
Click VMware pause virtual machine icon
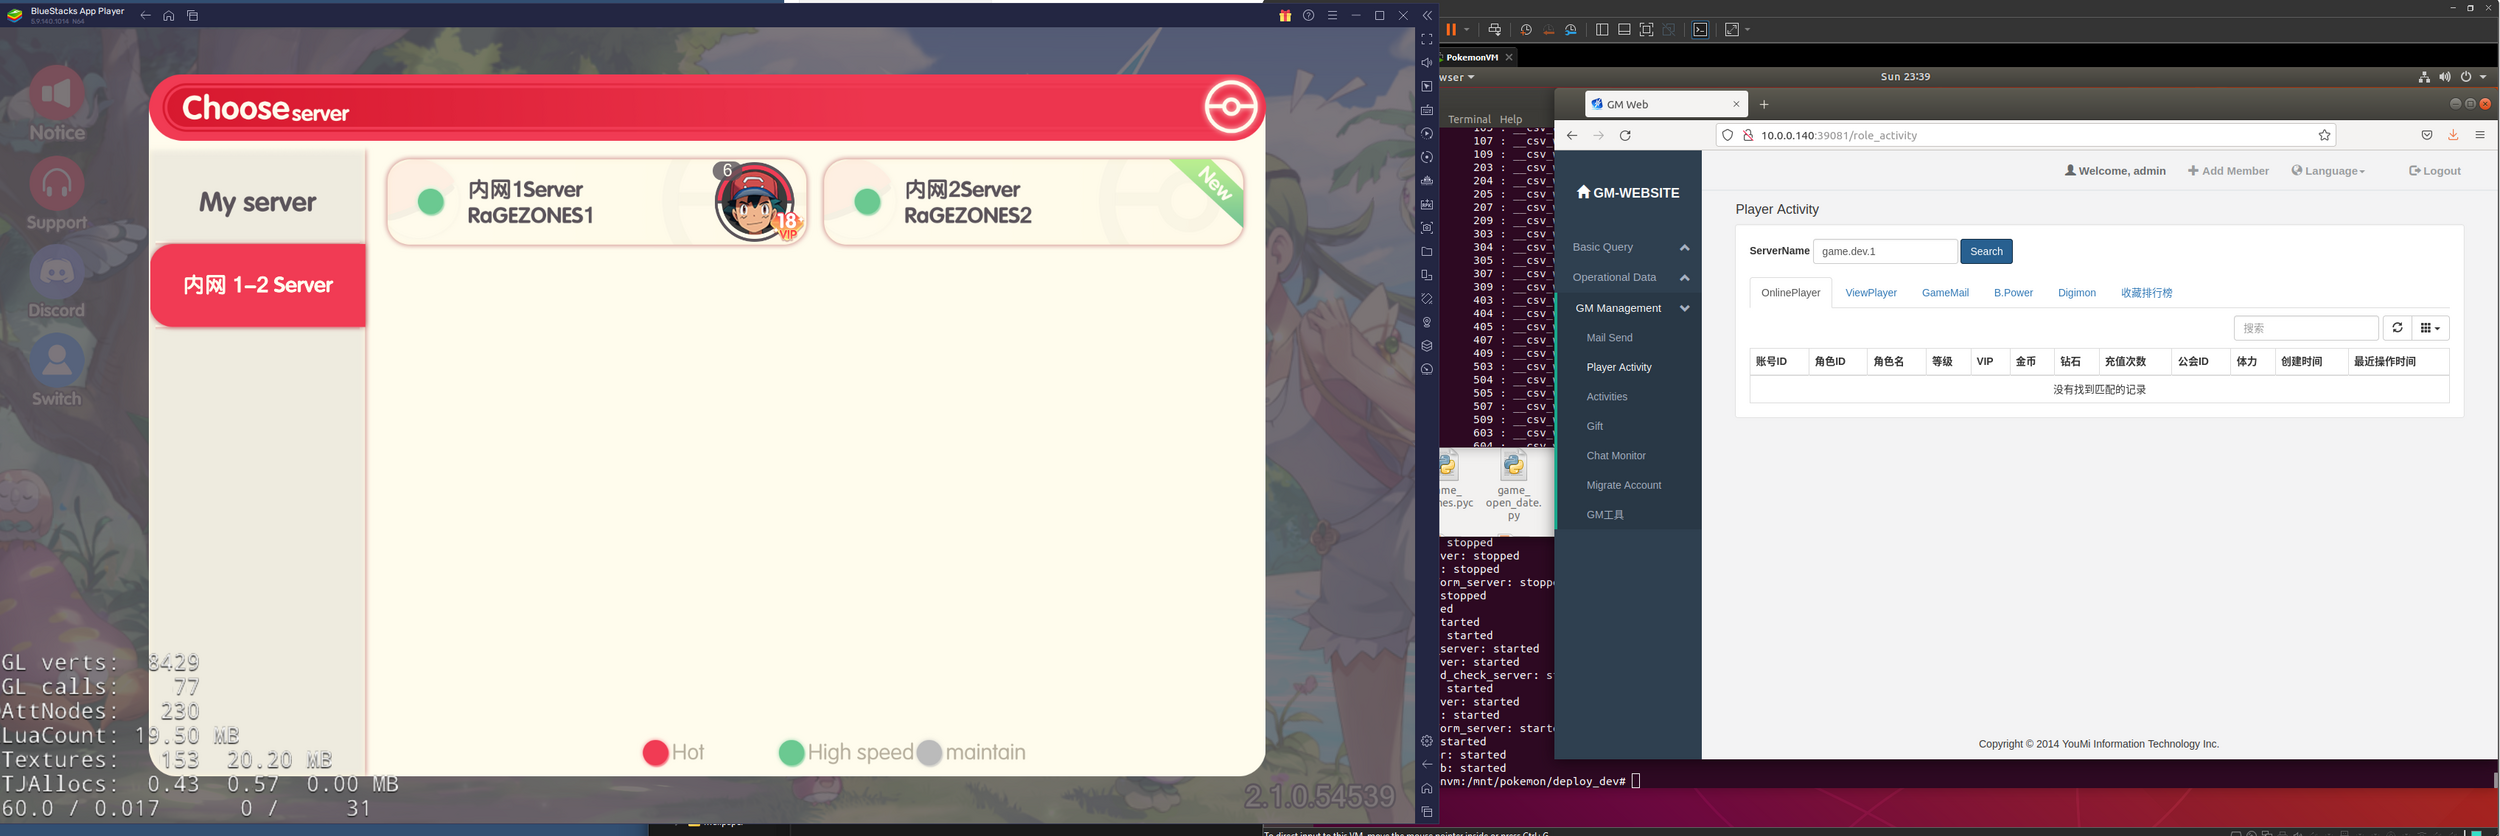(1451, 30)
